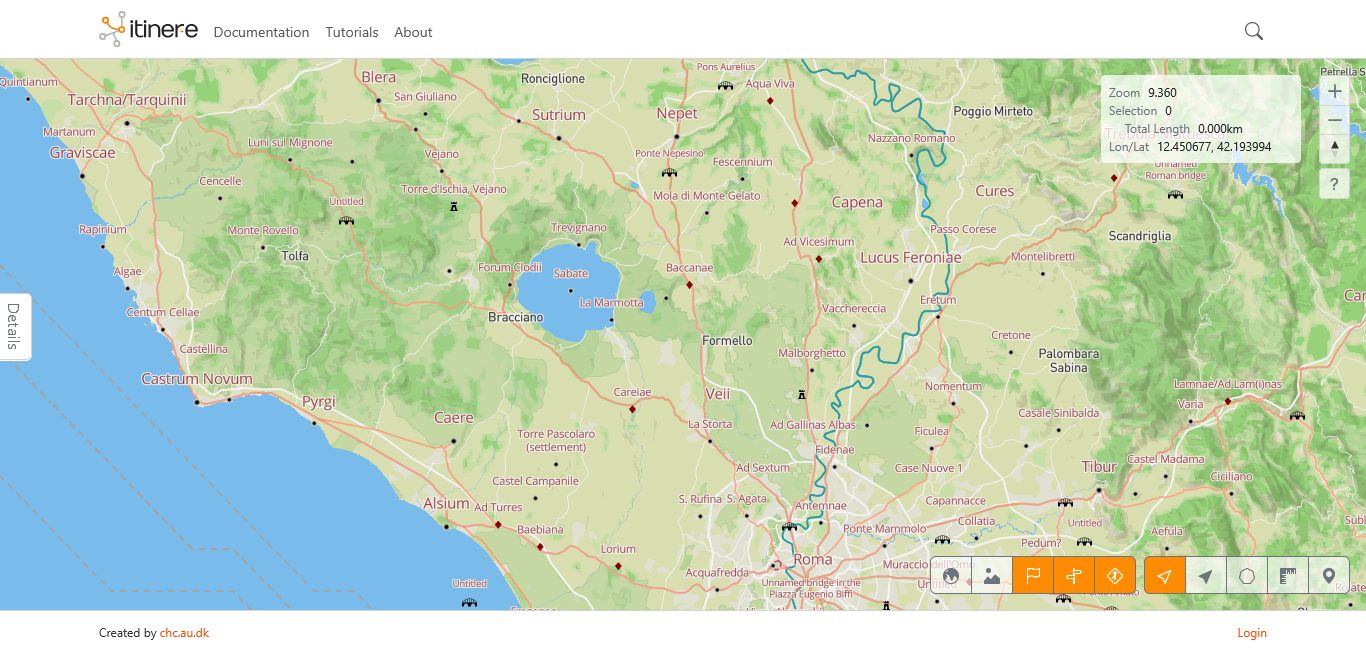Image resolution: width=1366 pixels, height=653 pixels.
Task: Toggle the diamond road-sign layer button
Action: tap(1115, 576)
